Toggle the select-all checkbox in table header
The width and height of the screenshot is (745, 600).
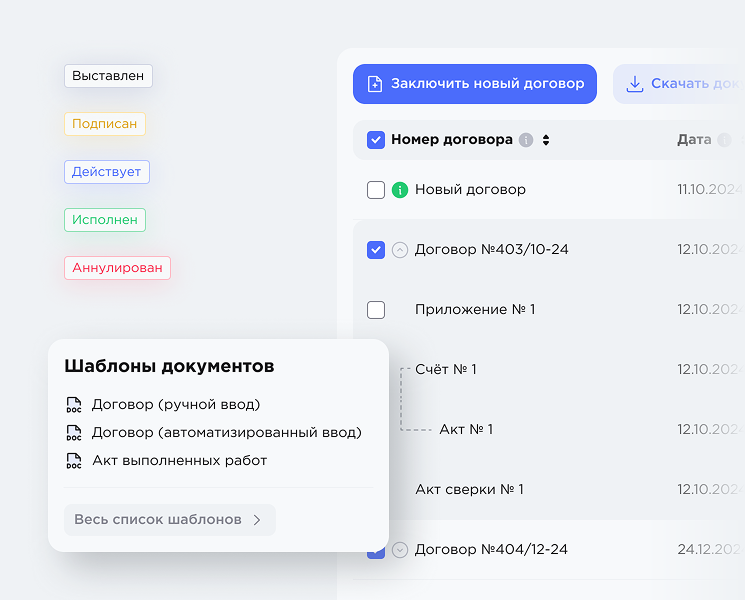tap(376, 140)
